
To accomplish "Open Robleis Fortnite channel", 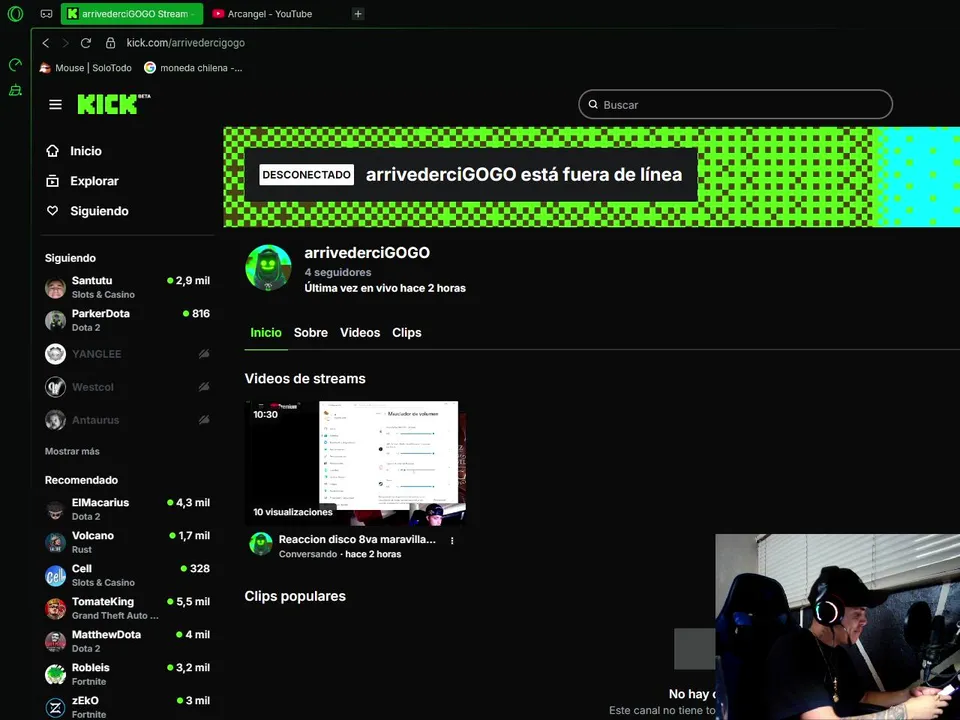I will click(x=127, y=675).
